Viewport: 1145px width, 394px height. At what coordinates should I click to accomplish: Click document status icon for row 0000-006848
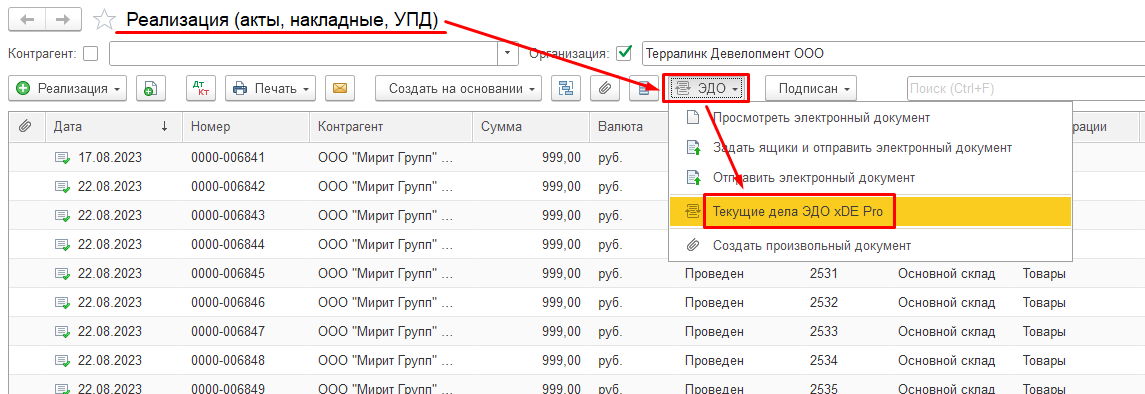coord(62,360)
